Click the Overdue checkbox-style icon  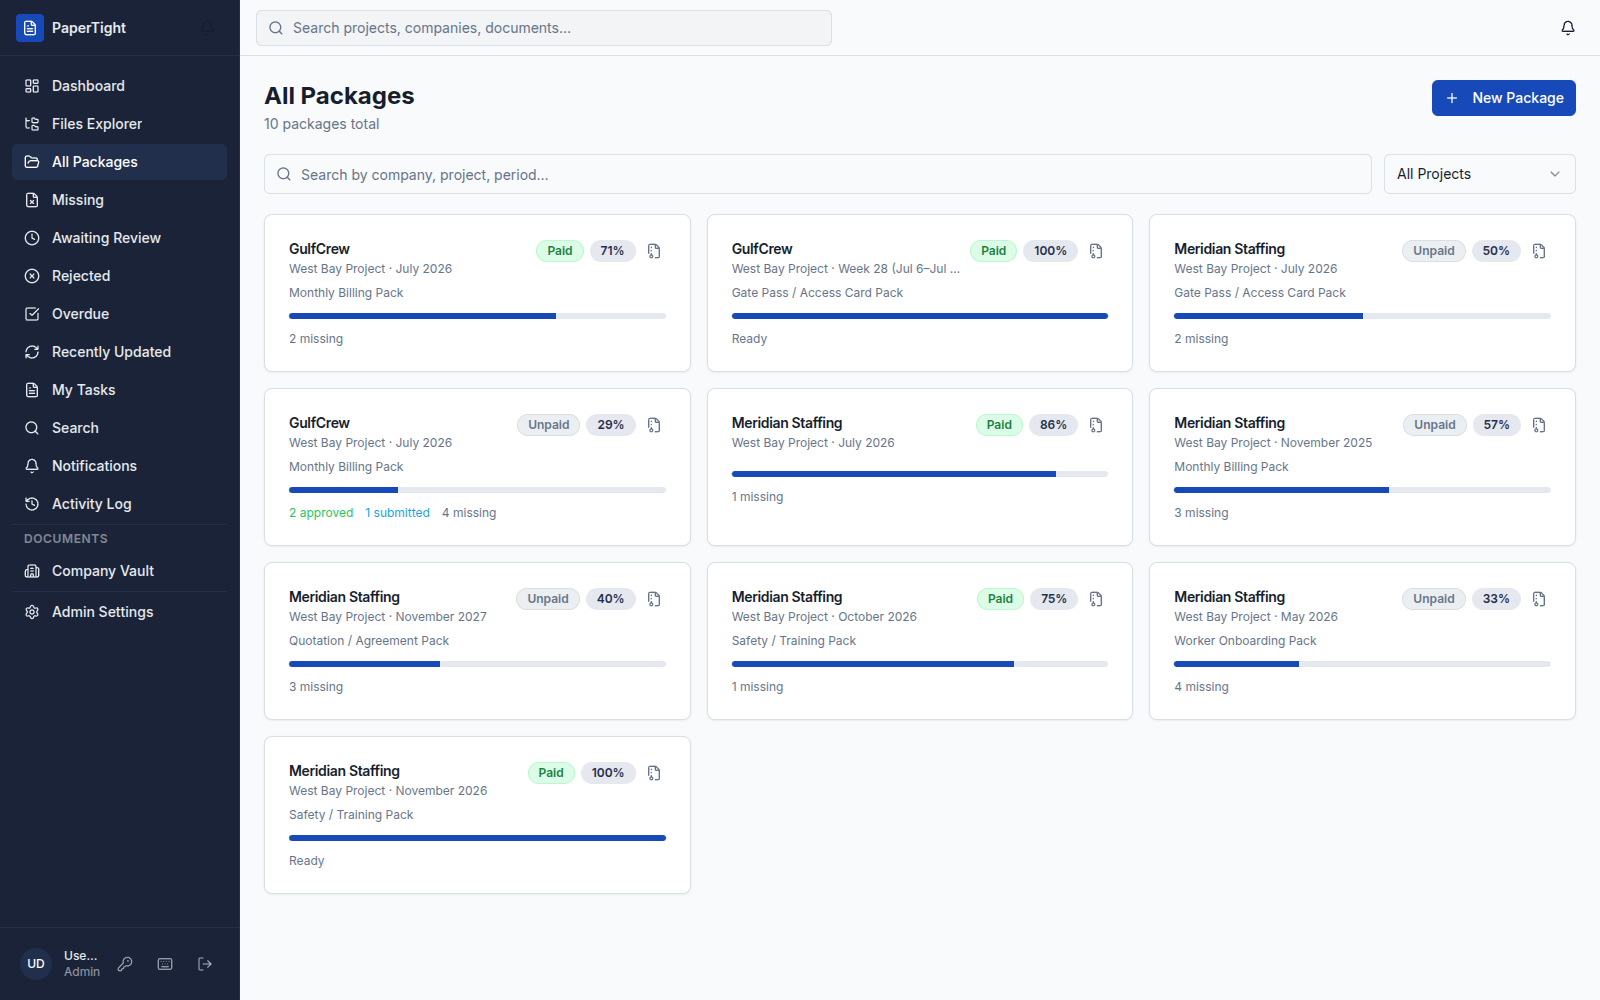point(32,314)
